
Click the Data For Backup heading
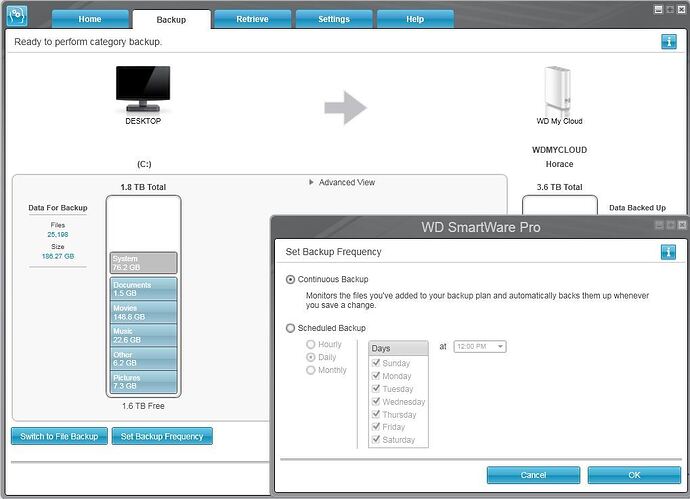[x=58, y=208]
